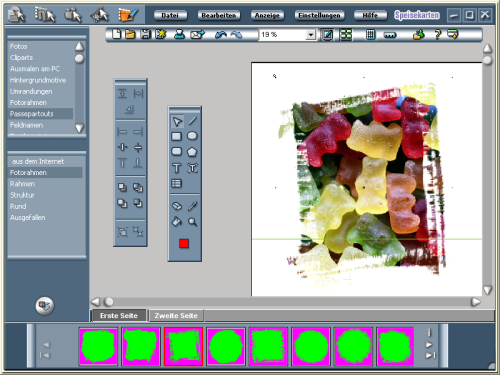Select Feldnamen category
Screen dimensions: 500x375
(26, 125)
